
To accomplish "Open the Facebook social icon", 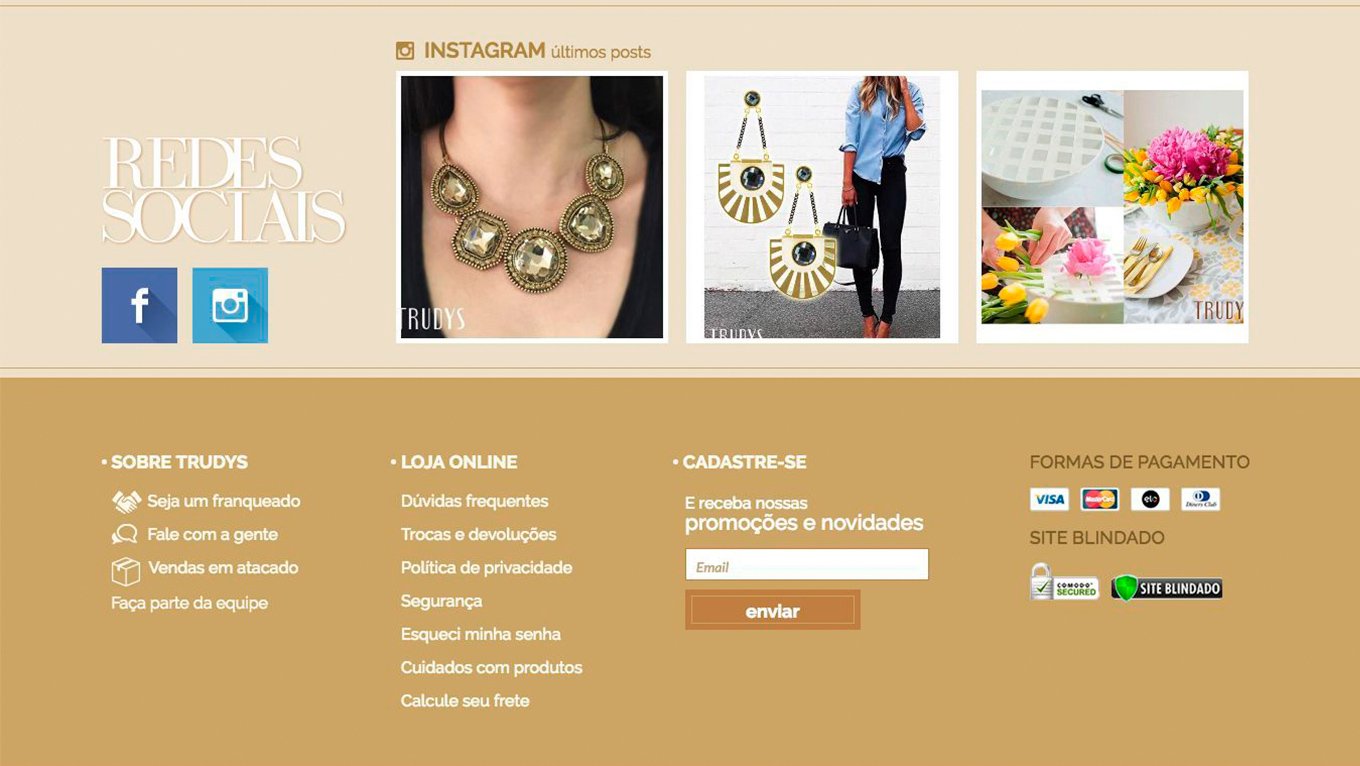I will pos(139,305).
